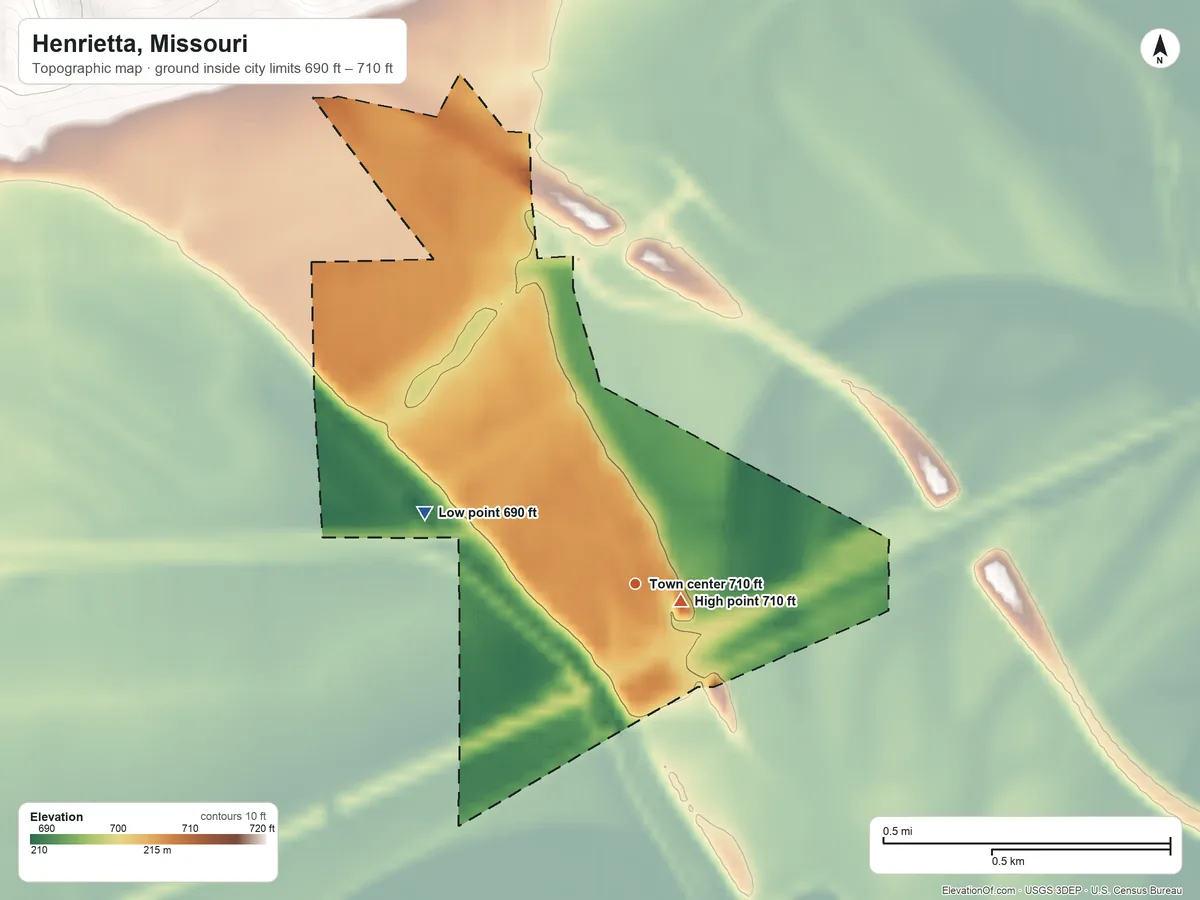Image resolution: width=1200 pixels, height=900 pixels.
Task: Click the 'contours 10 ft' legend note
Action: click(x=233, y=816)
